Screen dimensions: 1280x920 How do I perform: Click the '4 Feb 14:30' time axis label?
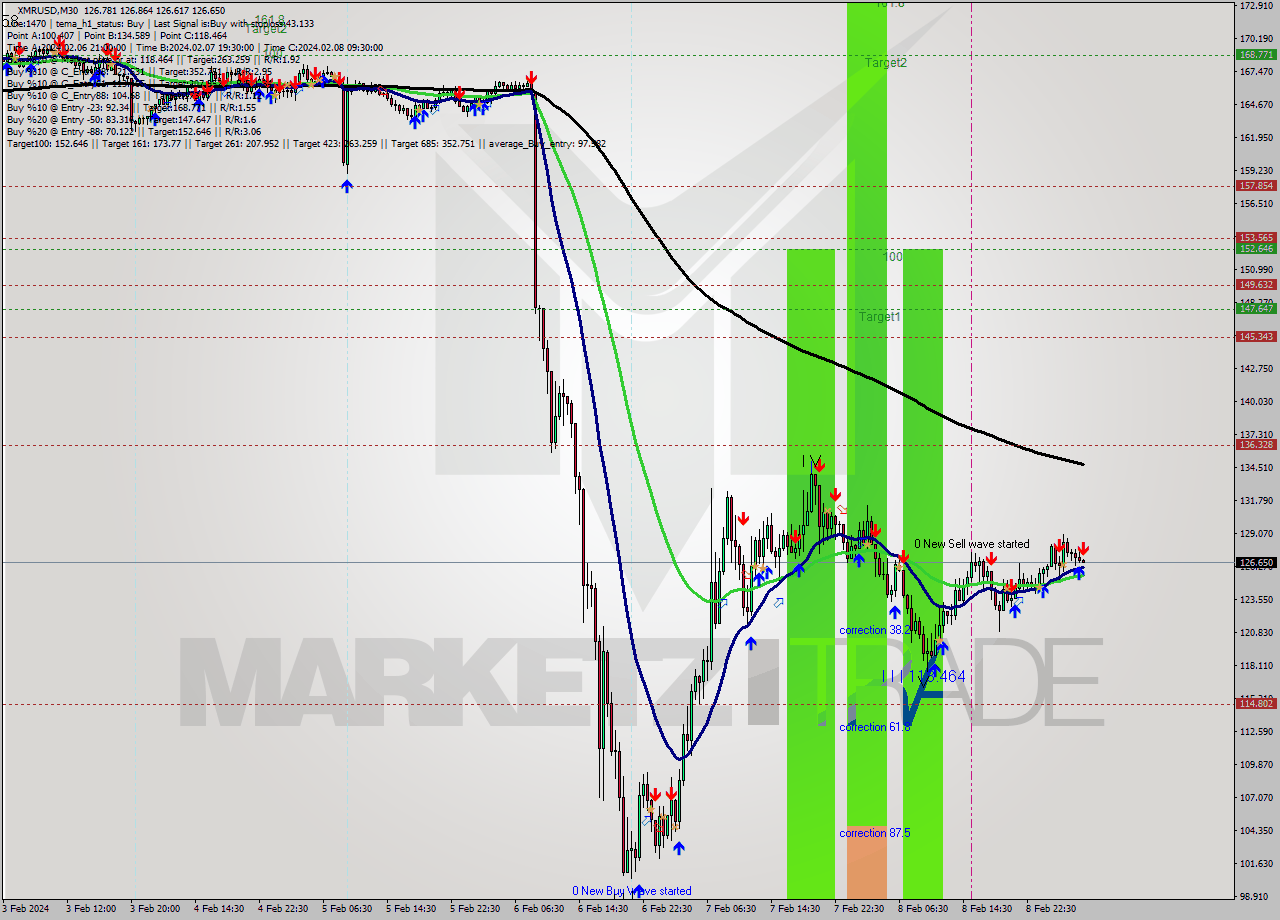coord(218,909)
